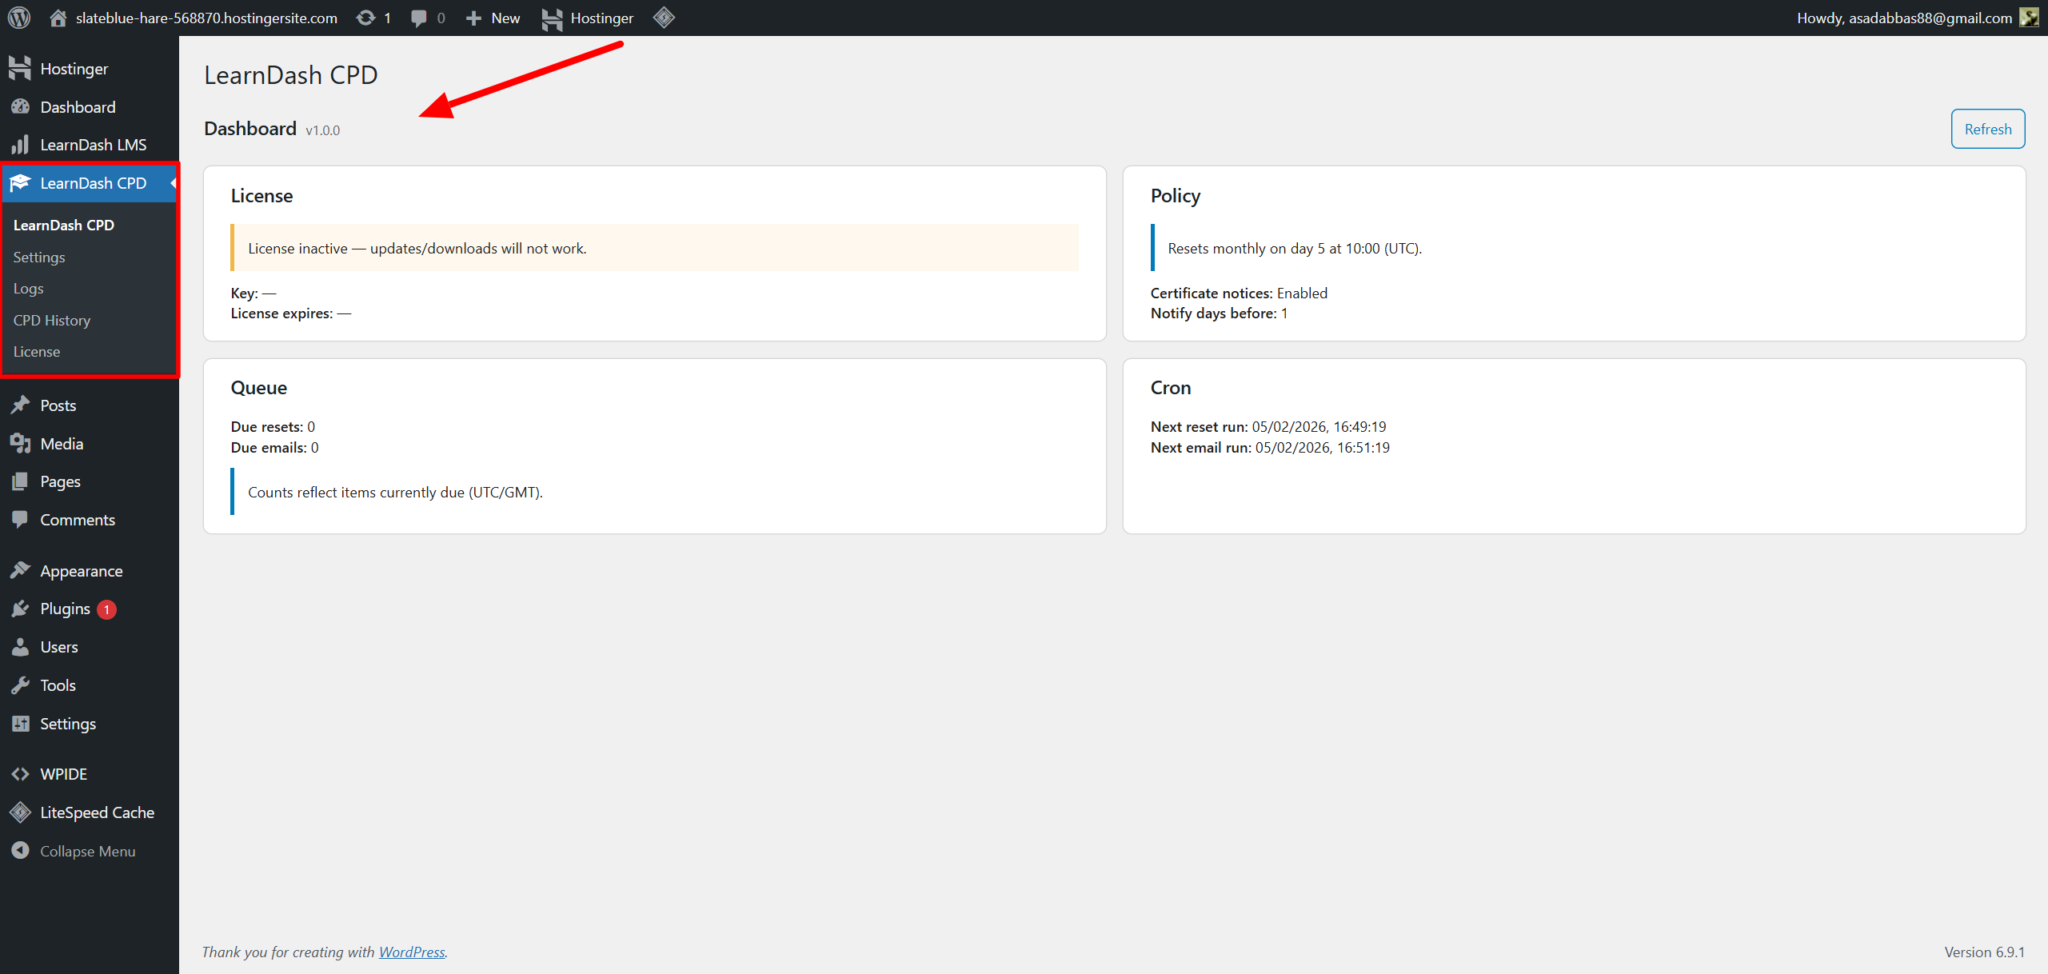Open Plugins with the update badge
Image resolution: width=2048 pixels, height=974 pixels.
pos(66,609)
